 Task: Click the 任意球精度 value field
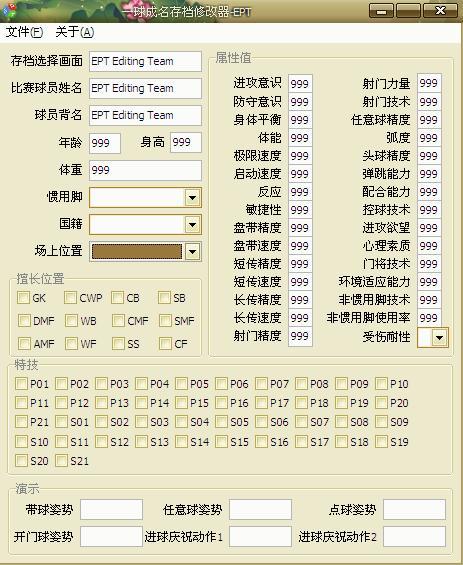(429, 120)
